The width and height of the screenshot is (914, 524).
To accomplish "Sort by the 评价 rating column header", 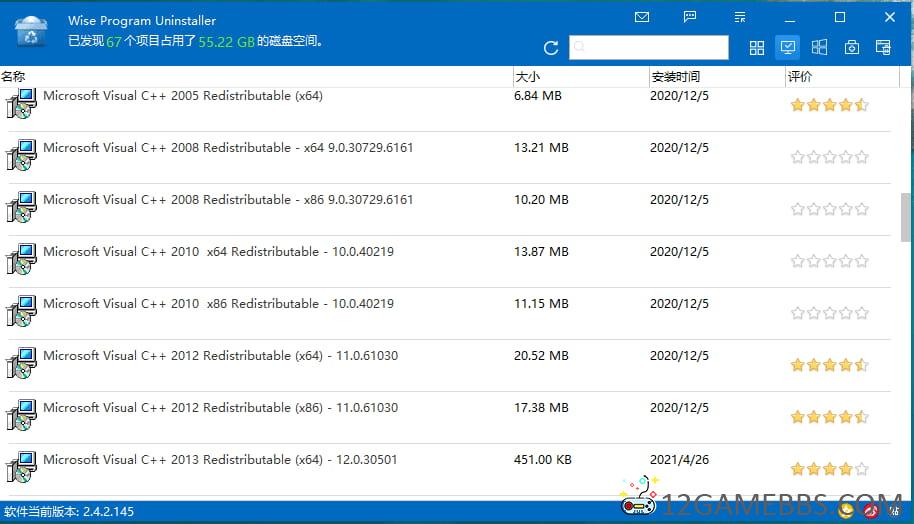I will pyautogui.click(x=799, y=77).
